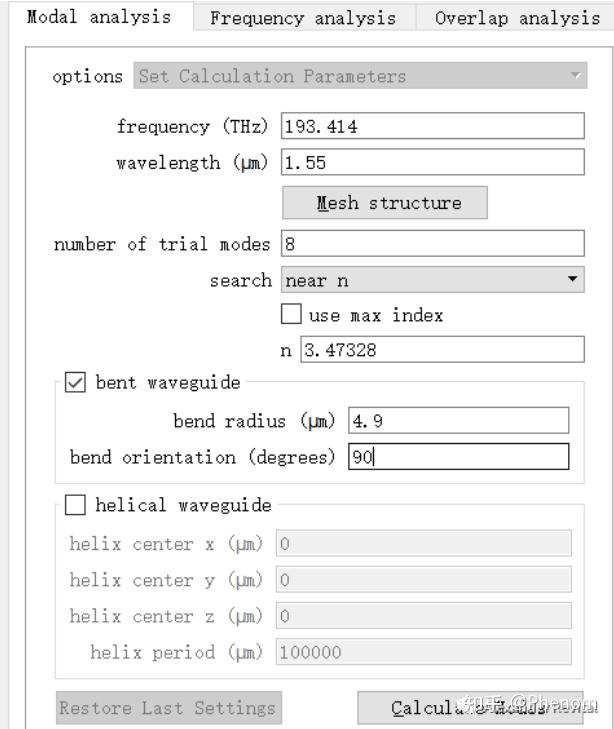This screenshot has height=729, width=614.
Task: Click the helix center x field
Action: 423,544
